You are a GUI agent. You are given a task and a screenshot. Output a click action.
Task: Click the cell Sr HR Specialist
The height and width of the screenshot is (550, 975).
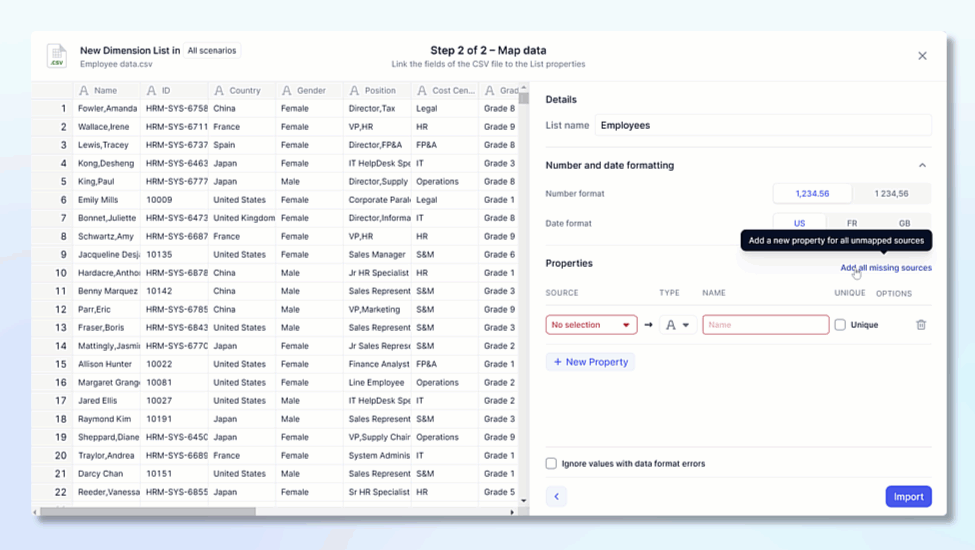tap(379, 492)
